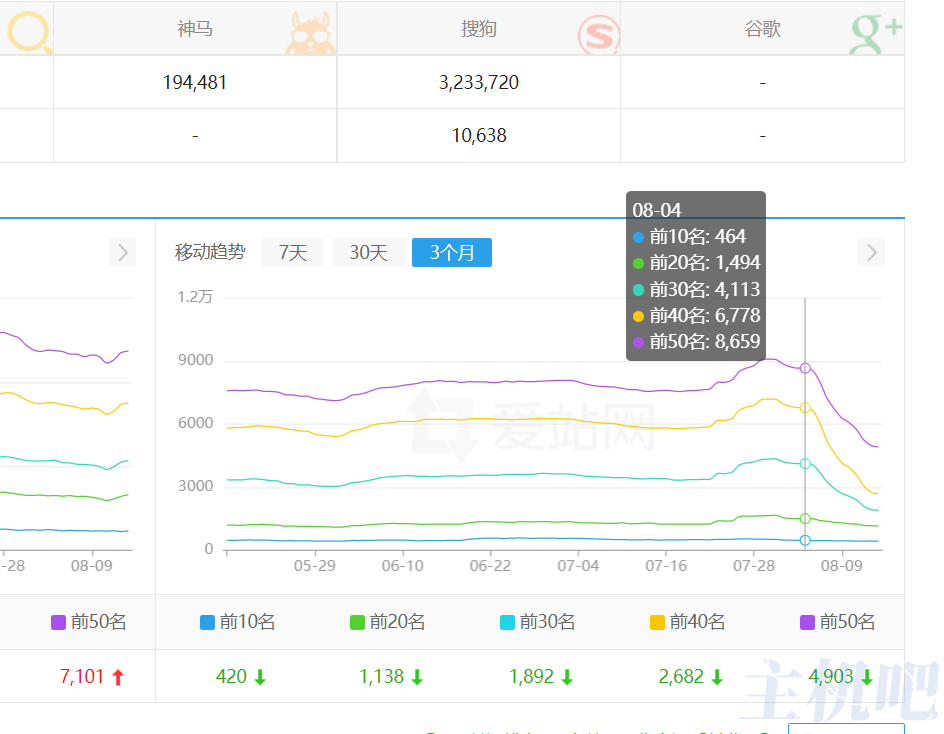Toggle 前30名 legend in mobile trend chart
Screen dimensions: 944x734
click(x=537, y=621)
